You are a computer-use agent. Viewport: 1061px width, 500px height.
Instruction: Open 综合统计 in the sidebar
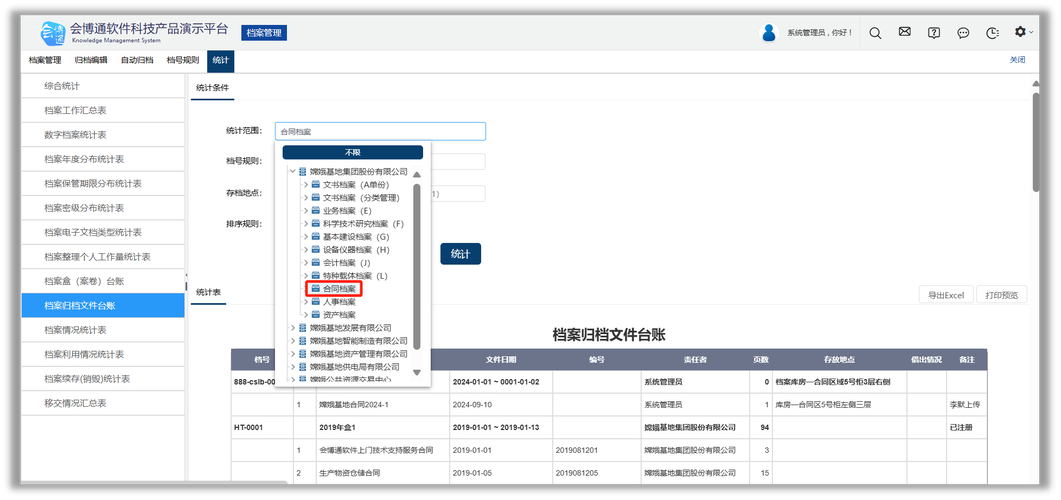click(103, 86)
